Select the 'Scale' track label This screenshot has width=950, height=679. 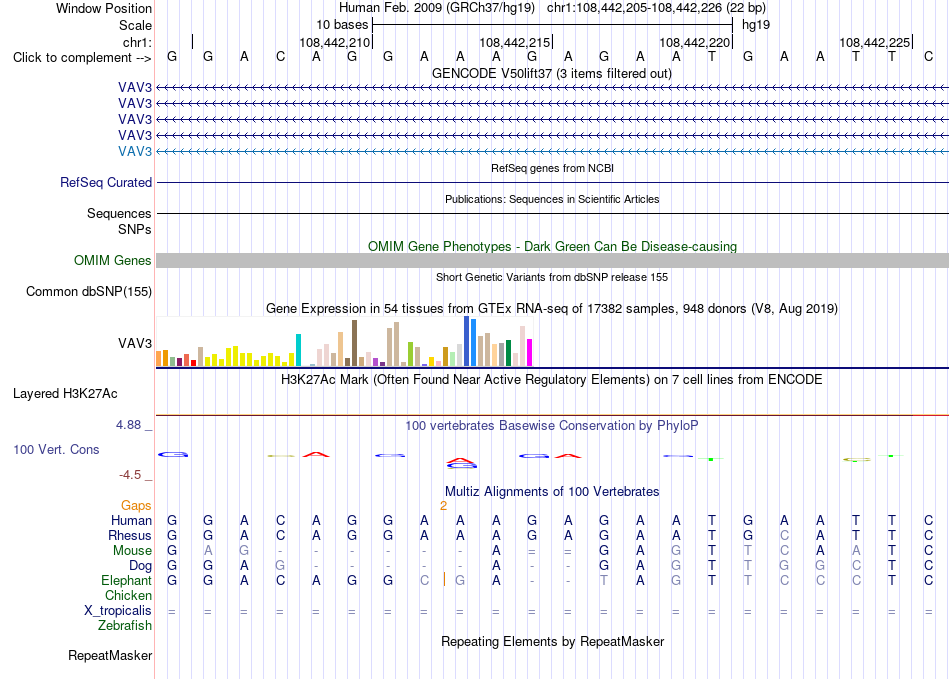click(135, 25)
